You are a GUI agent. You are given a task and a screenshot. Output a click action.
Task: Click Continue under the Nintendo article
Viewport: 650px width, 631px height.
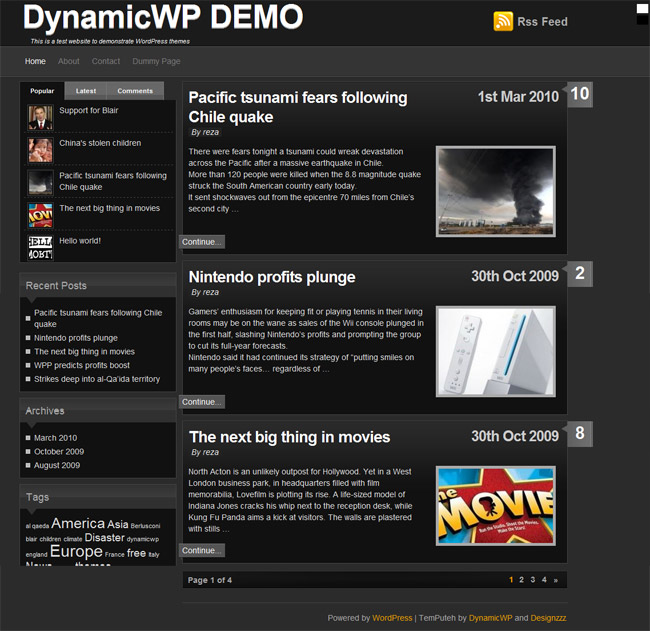202,402
